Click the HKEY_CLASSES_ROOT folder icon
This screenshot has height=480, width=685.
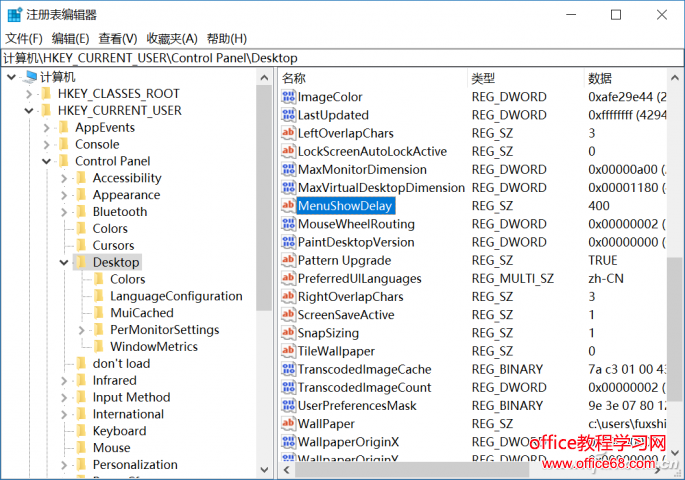click(x=46, y=94)
